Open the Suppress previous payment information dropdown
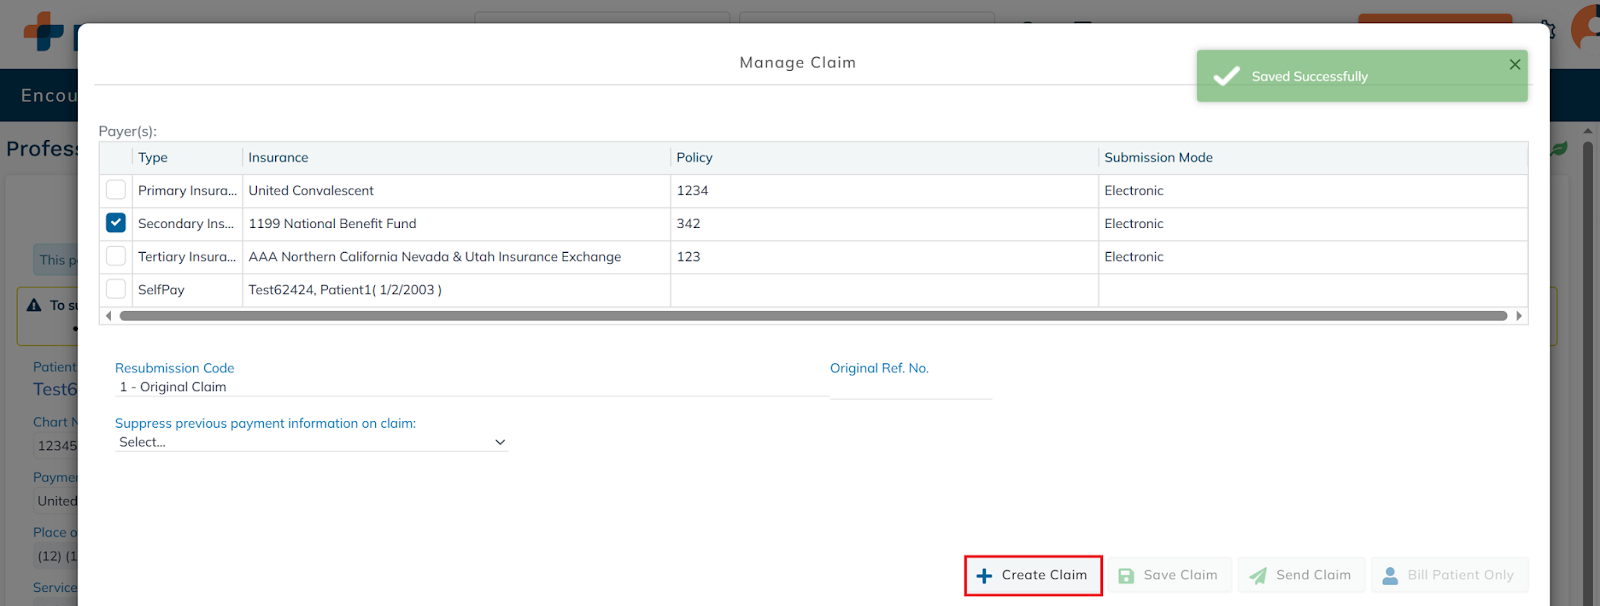 click(x=311, y=442)
